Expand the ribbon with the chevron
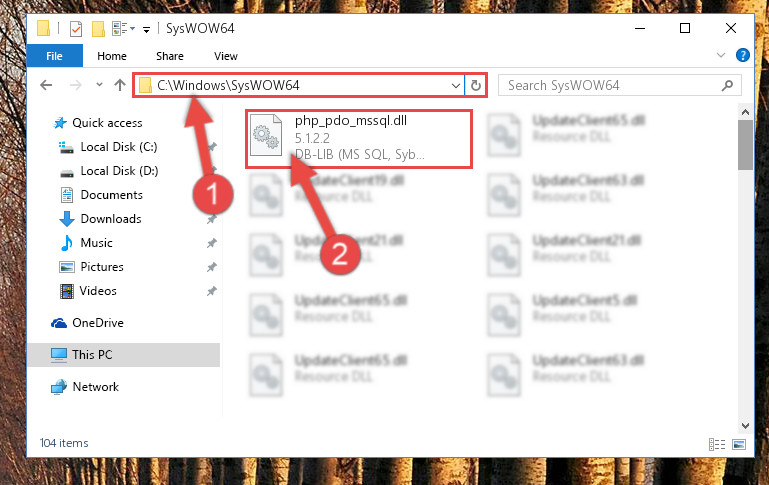 point(720,55)
